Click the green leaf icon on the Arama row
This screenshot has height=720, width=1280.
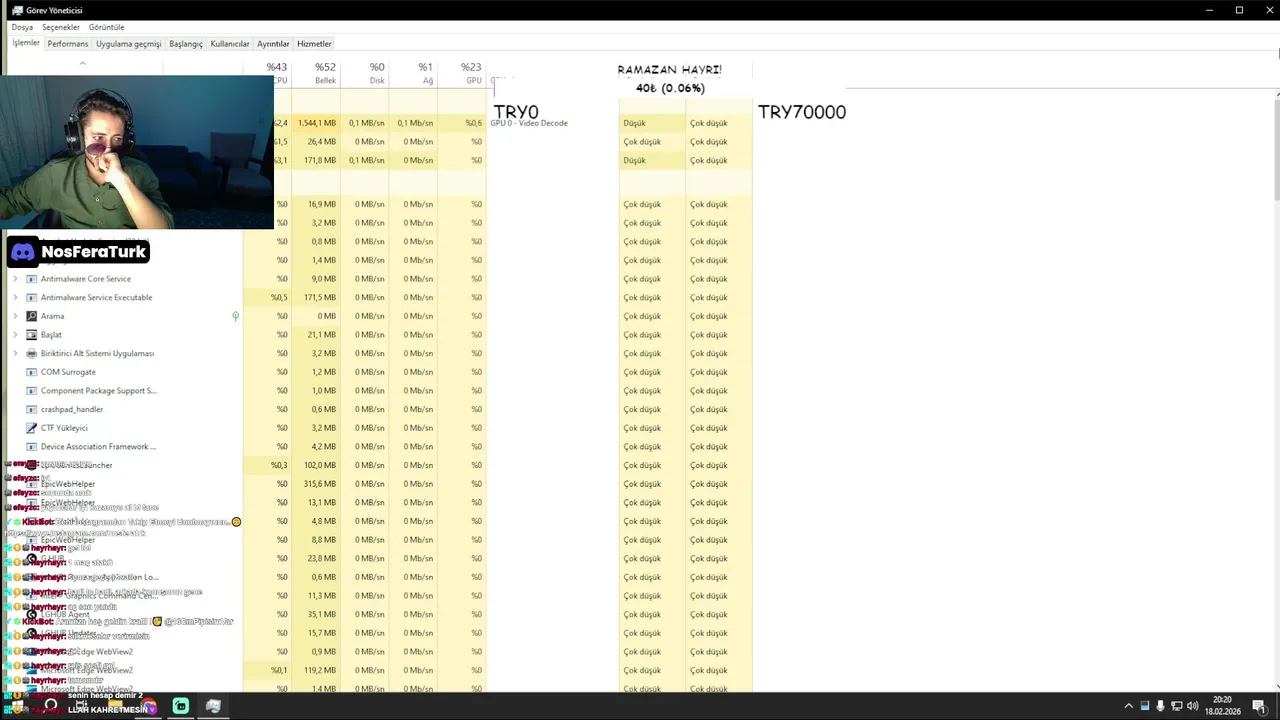tap(235, 316)
